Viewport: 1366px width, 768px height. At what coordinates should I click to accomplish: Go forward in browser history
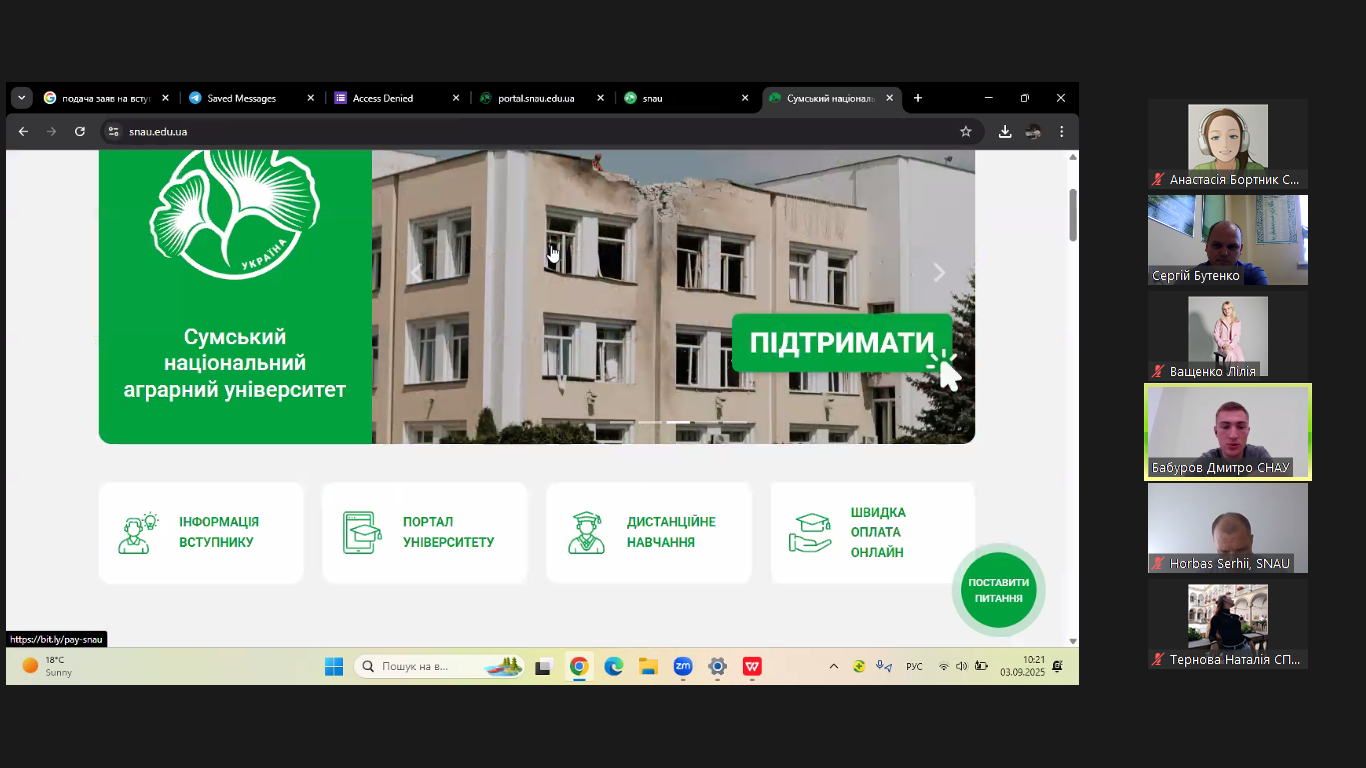(52, 131)
